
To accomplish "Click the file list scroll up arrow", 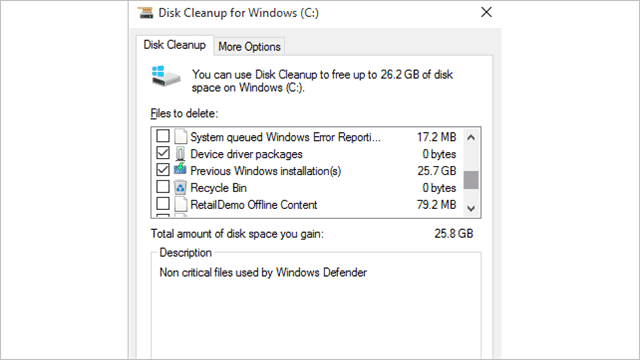I will coord(471,138).
